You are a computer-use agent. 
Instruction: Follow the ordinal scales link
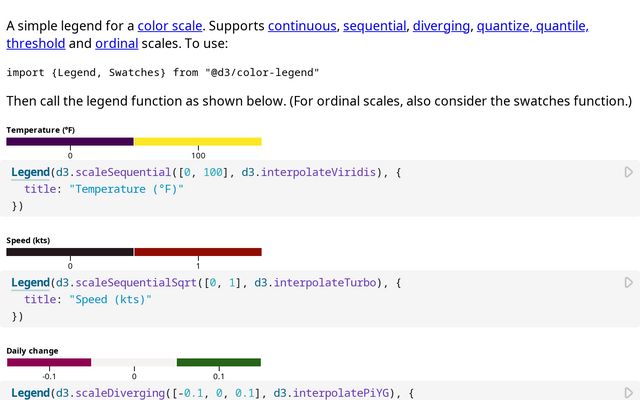pos(117,43)
